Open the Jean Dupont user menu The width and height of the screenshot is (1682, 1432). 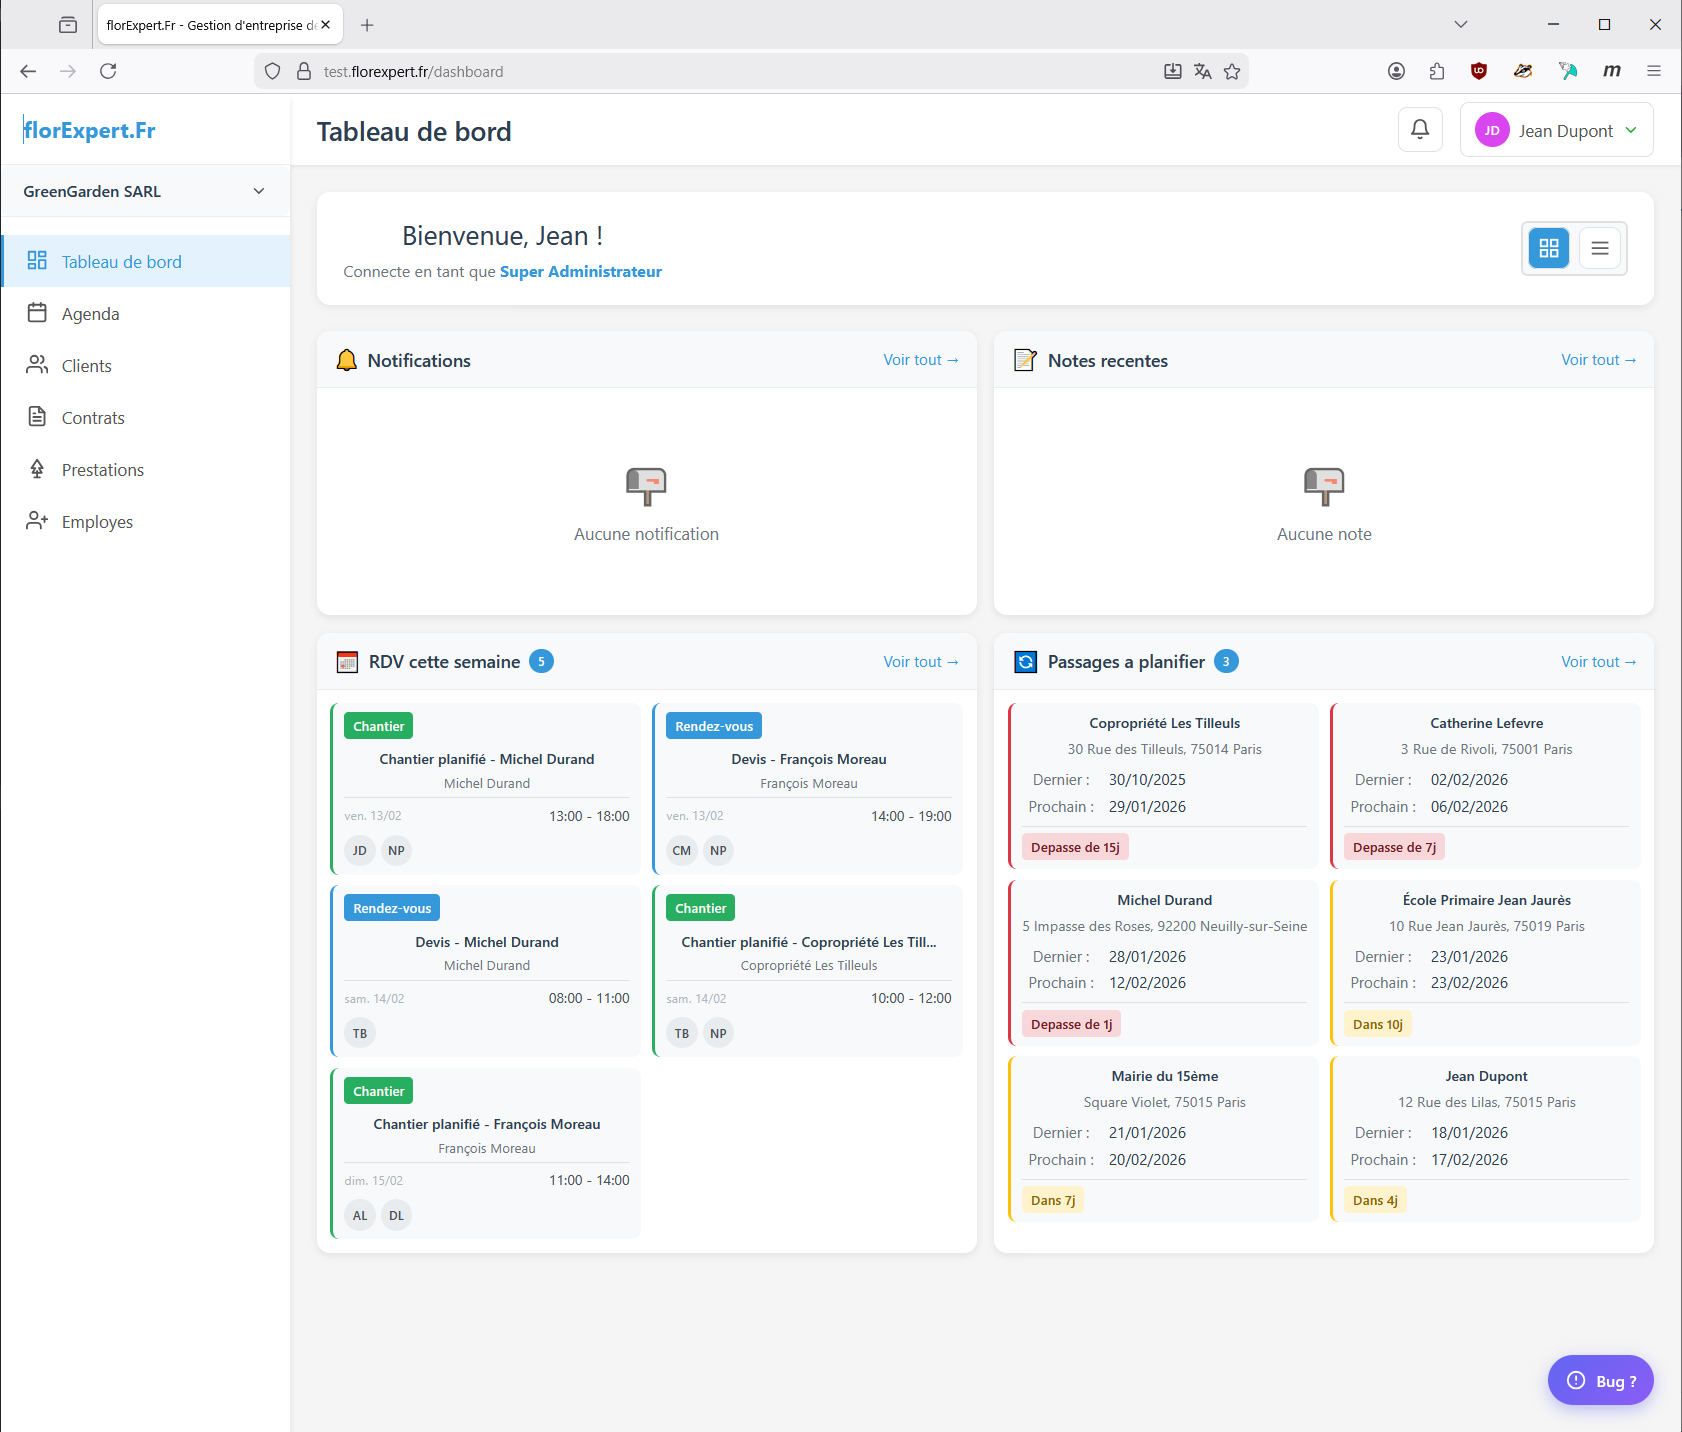(1555, 131)
